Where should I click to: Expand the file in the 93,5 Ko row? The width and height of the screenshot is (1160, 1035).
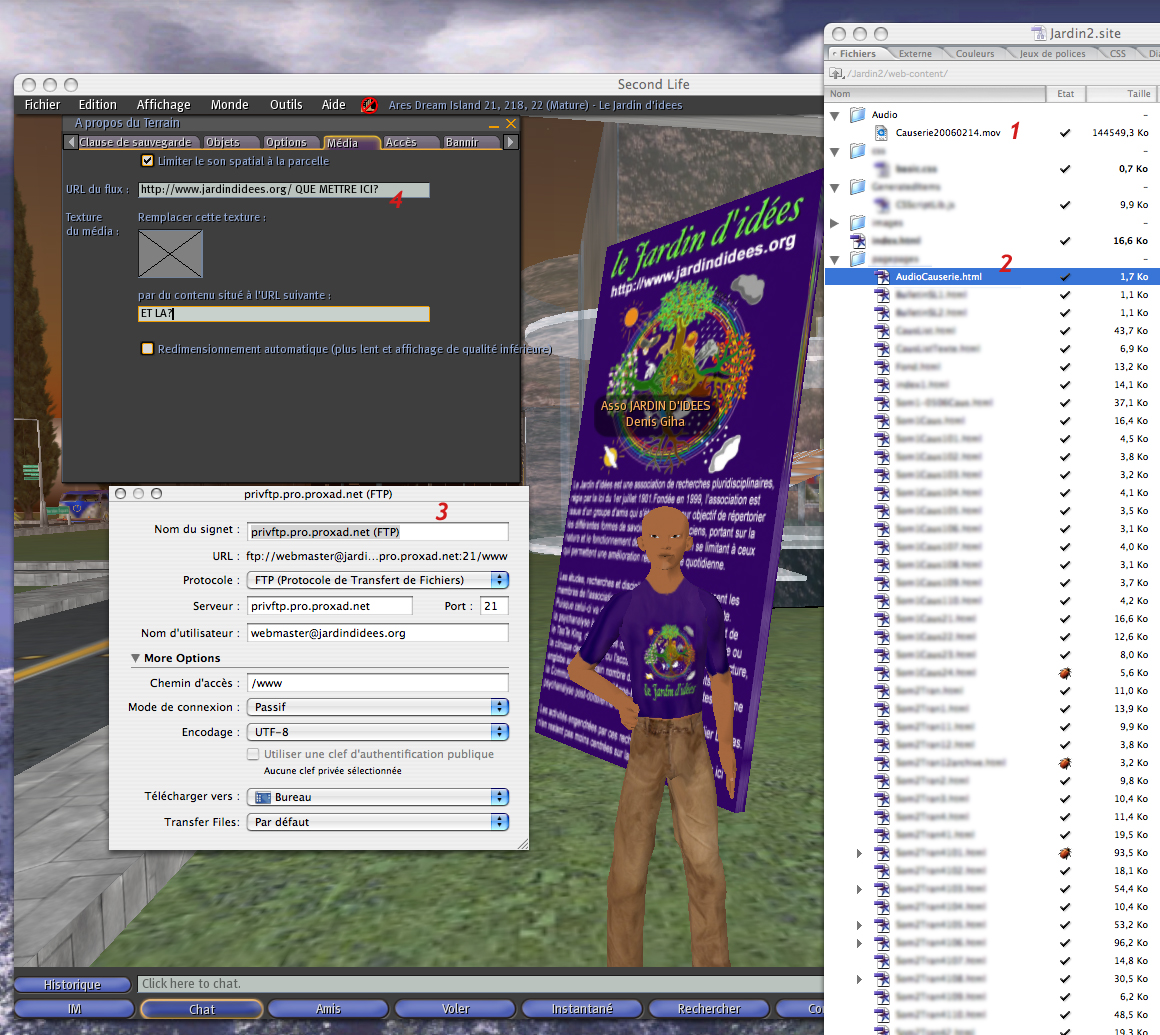860,853
